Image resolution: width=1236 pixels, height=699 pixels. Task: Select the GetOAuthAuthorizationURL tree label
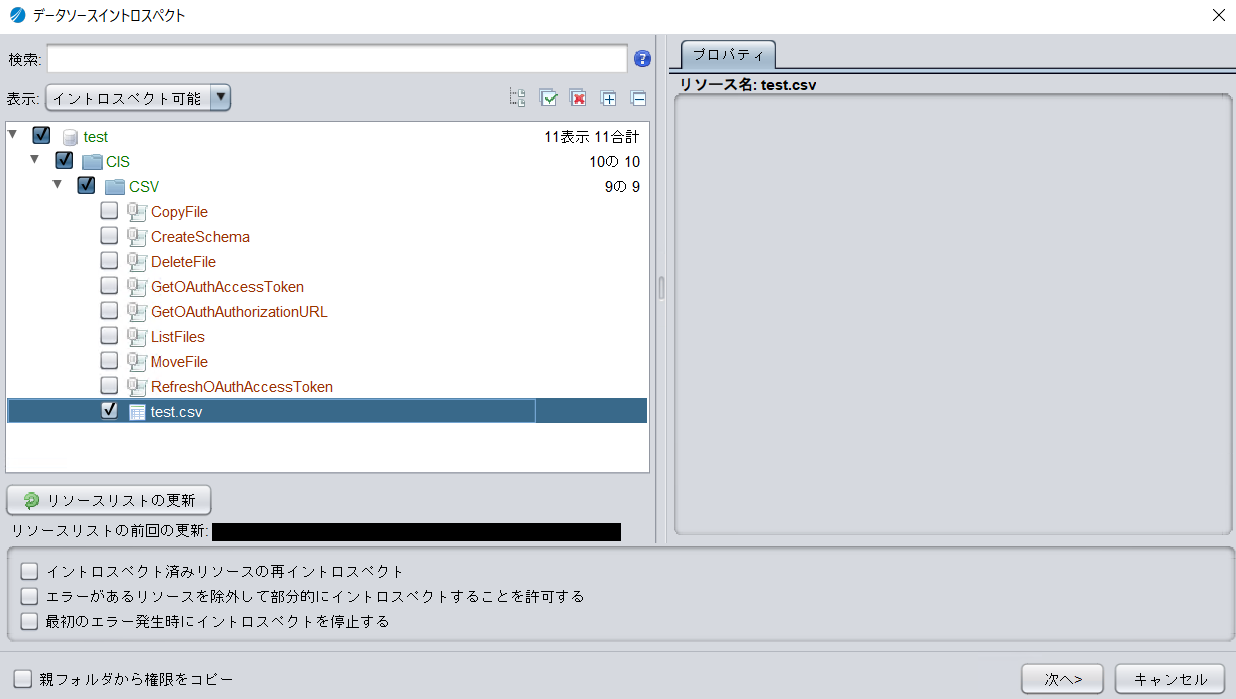tap(239, 312)
